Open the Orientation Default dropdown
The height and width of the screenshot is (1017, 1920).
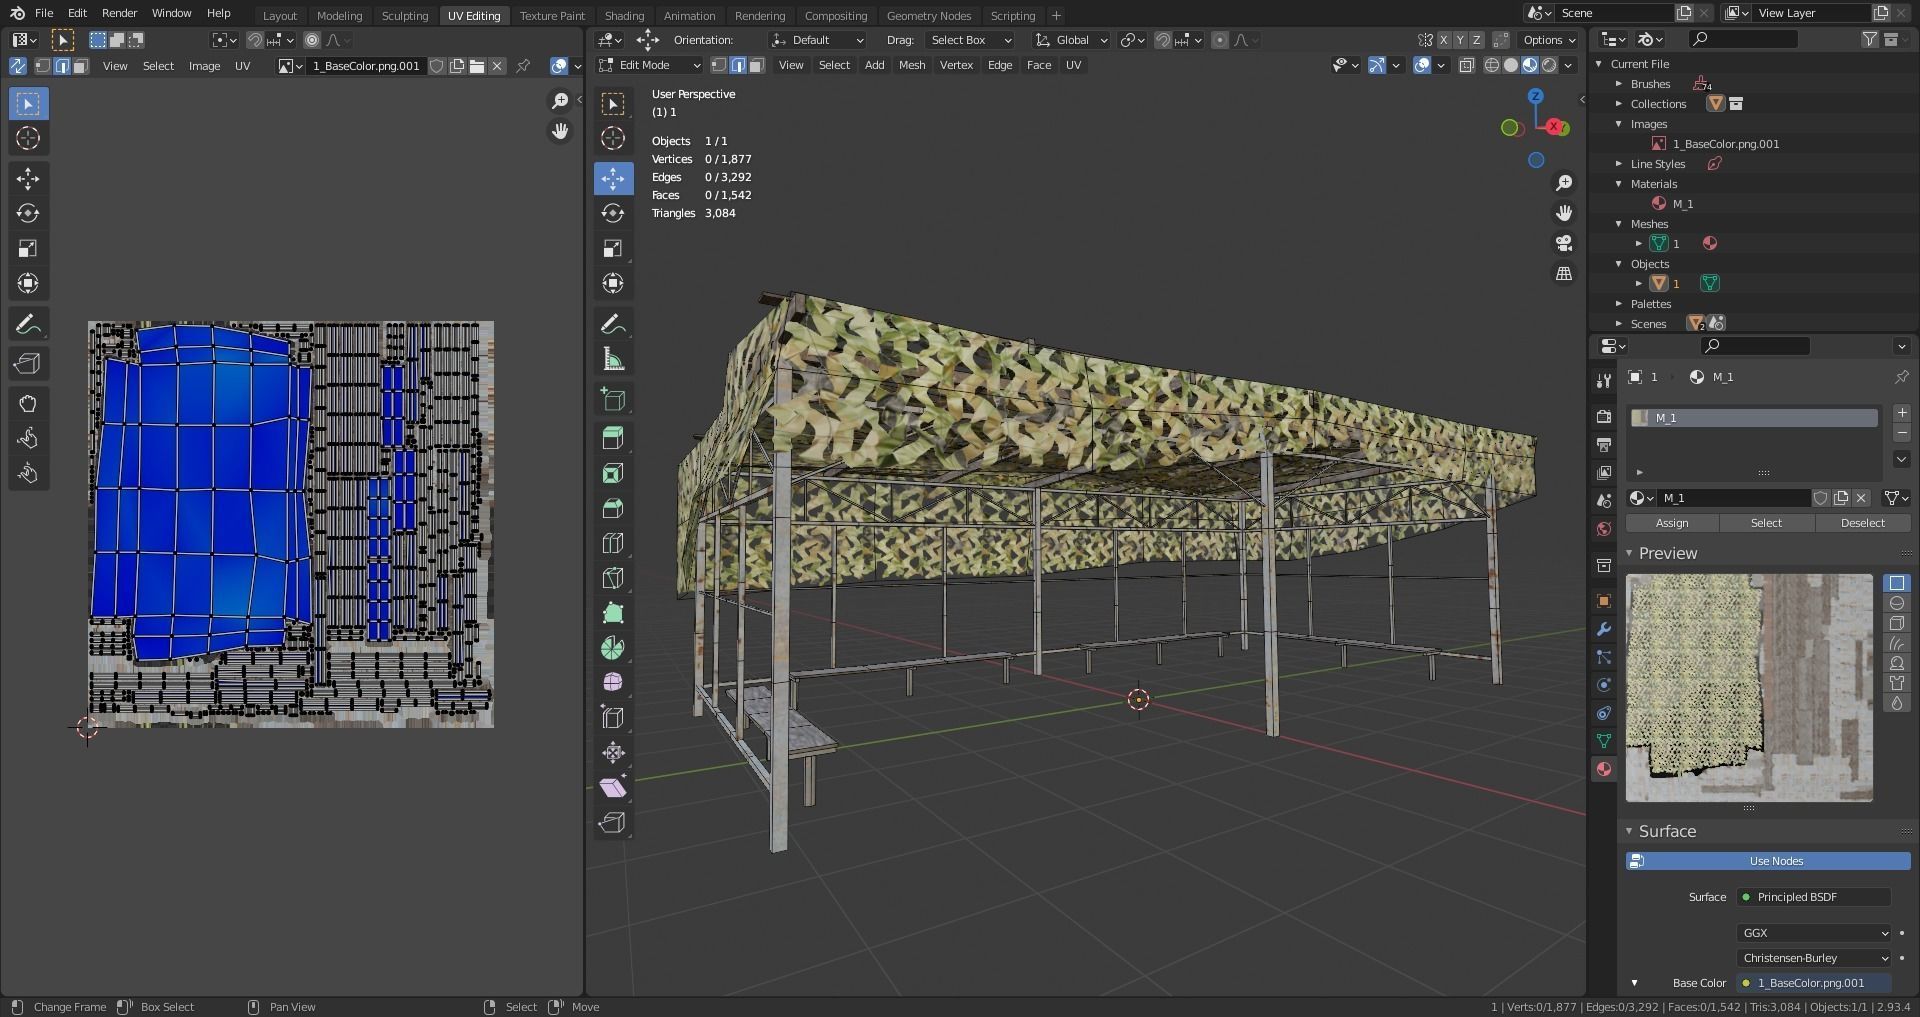click(817, 40)
